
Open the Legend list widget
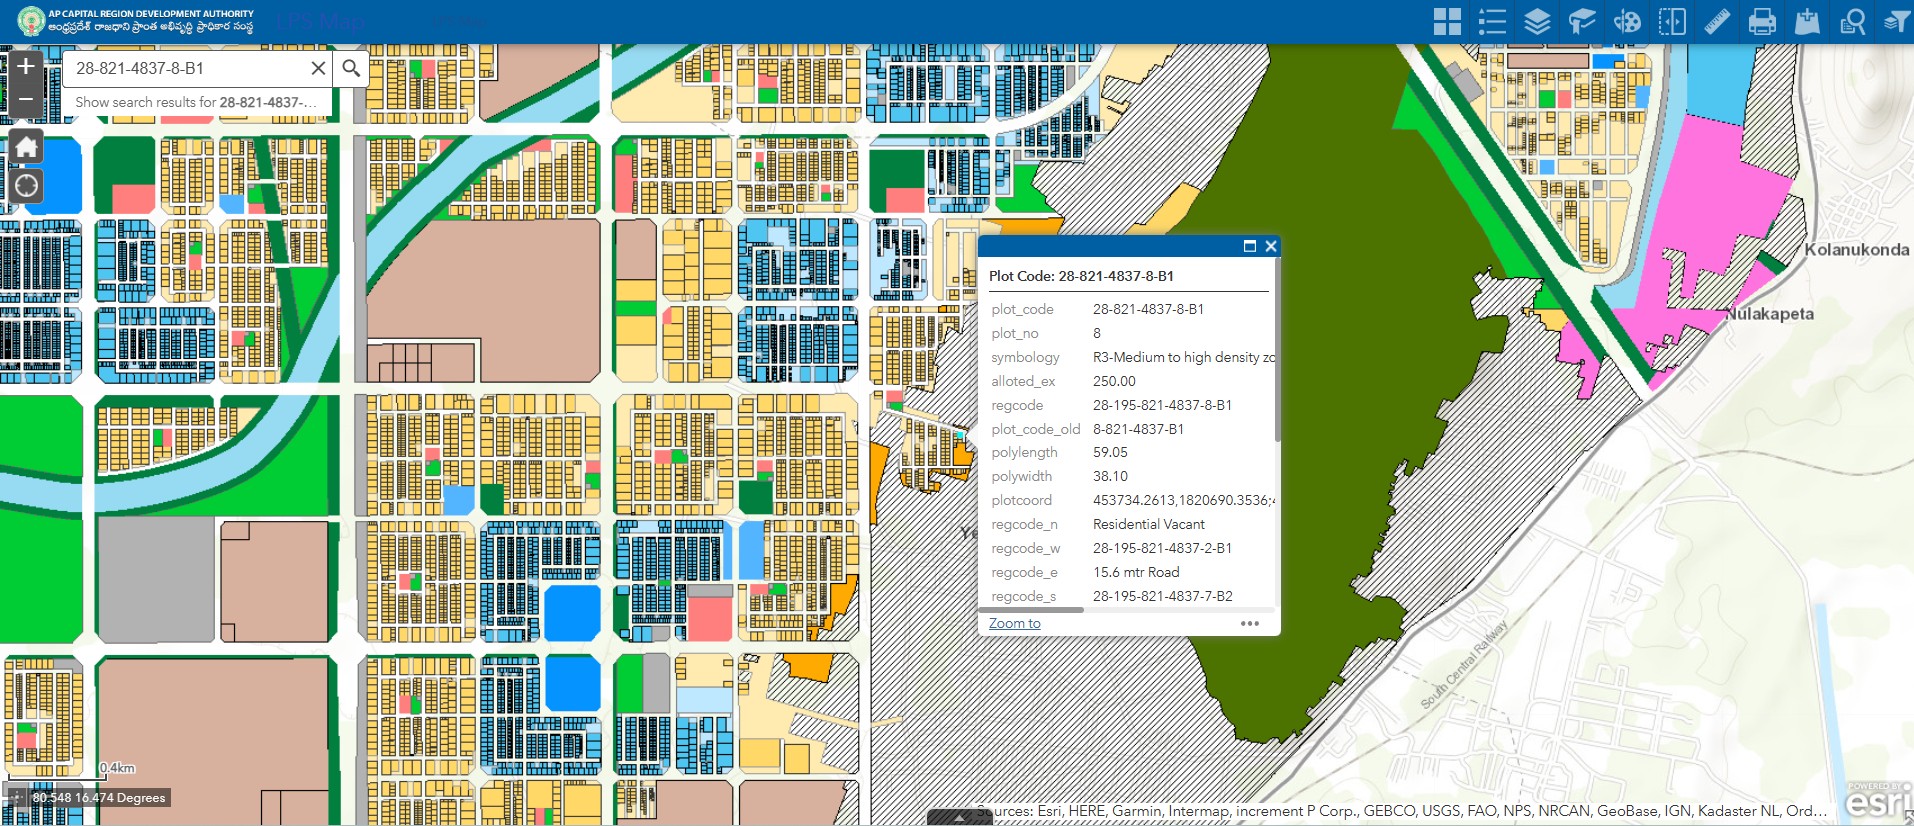[1492, 22]
